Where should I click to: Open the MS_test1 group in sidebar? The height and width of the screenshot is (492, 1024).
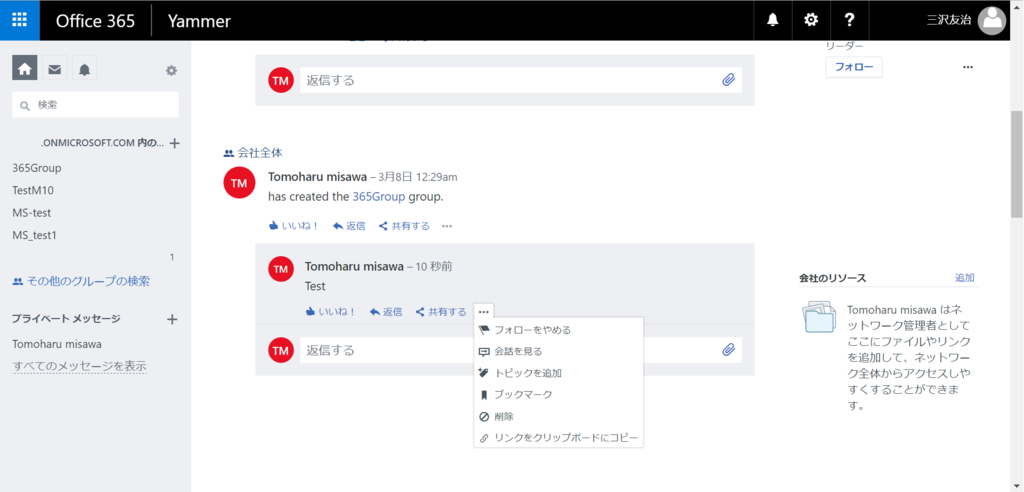click(x=34, y=235)
